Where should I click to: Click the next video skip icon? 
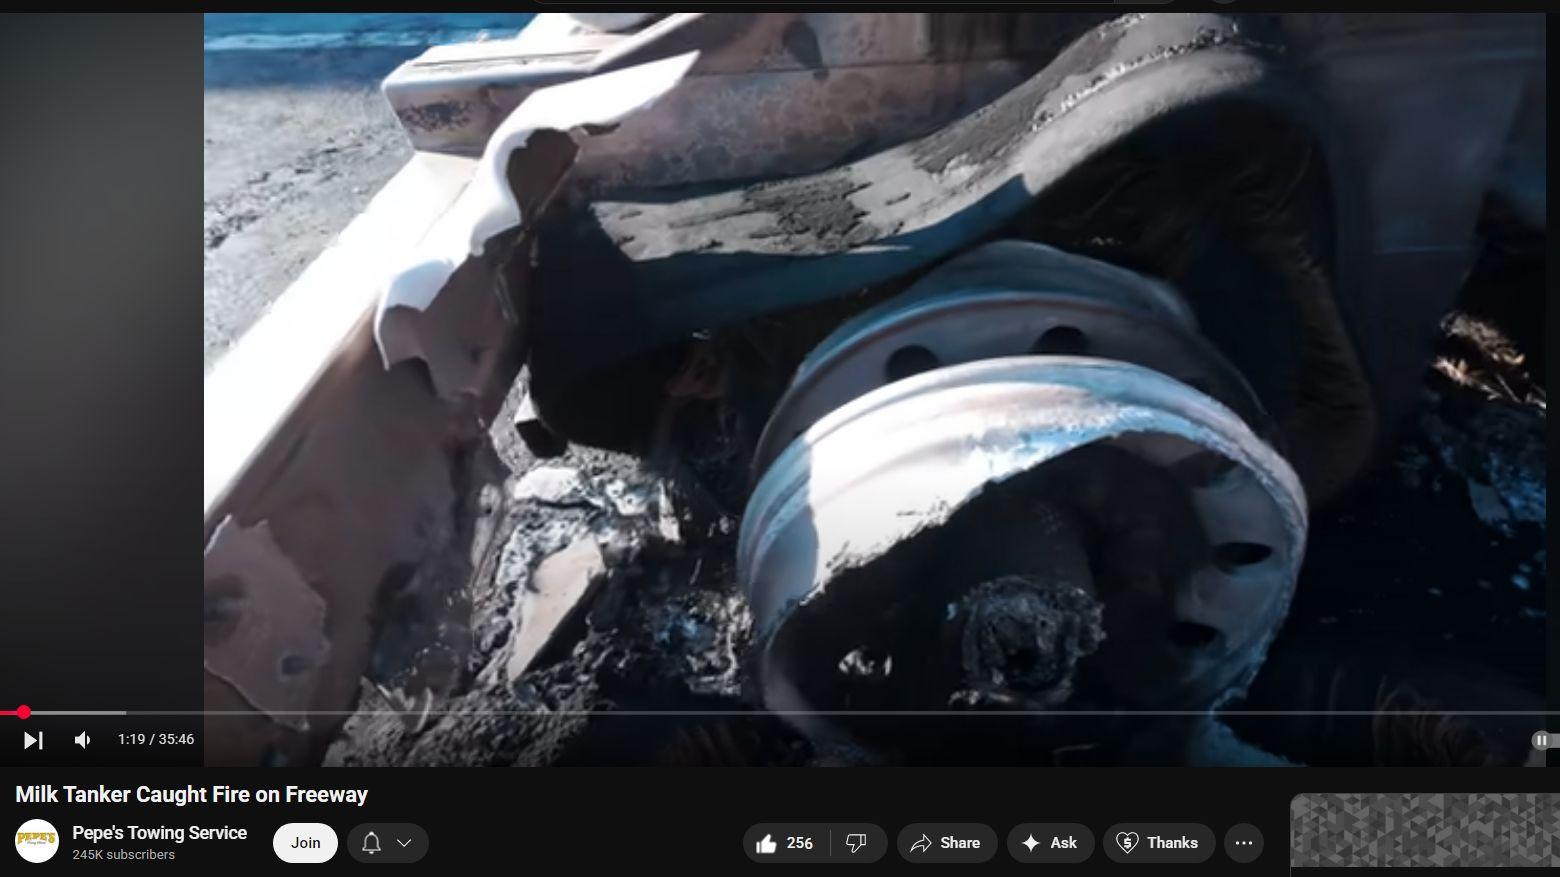click(33, 740)
